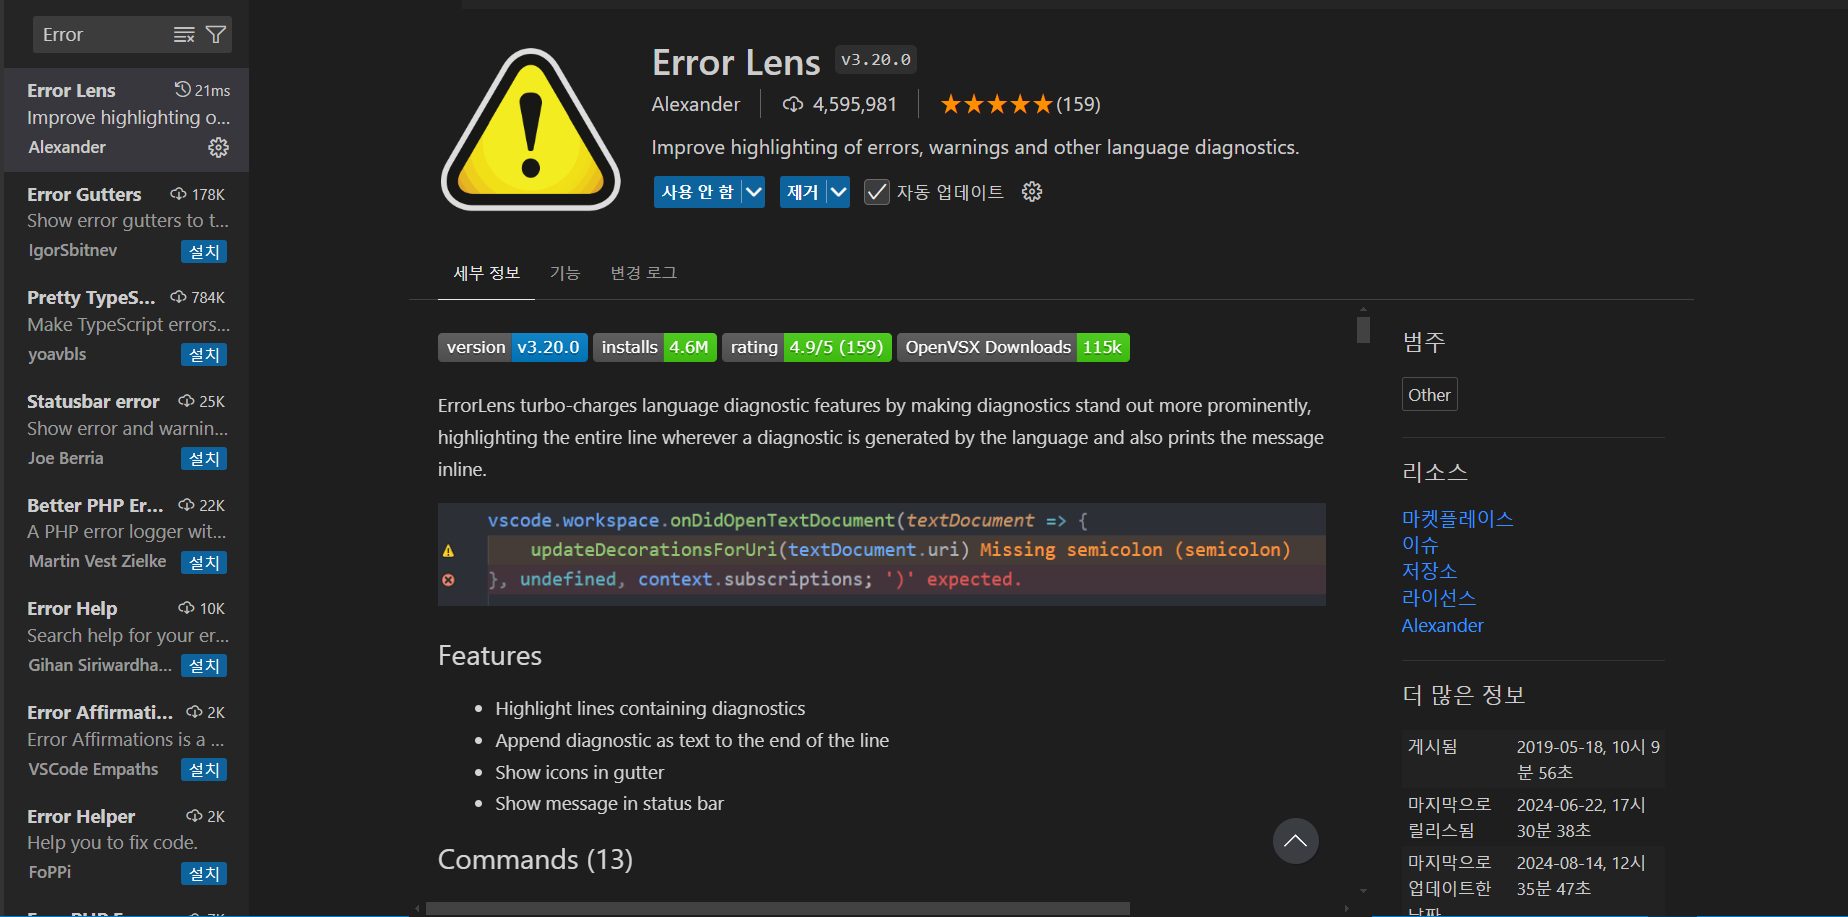Click the 10K downloads icon for Error Help
Viewport: 1848px width, 917px height.
(186, 608)
